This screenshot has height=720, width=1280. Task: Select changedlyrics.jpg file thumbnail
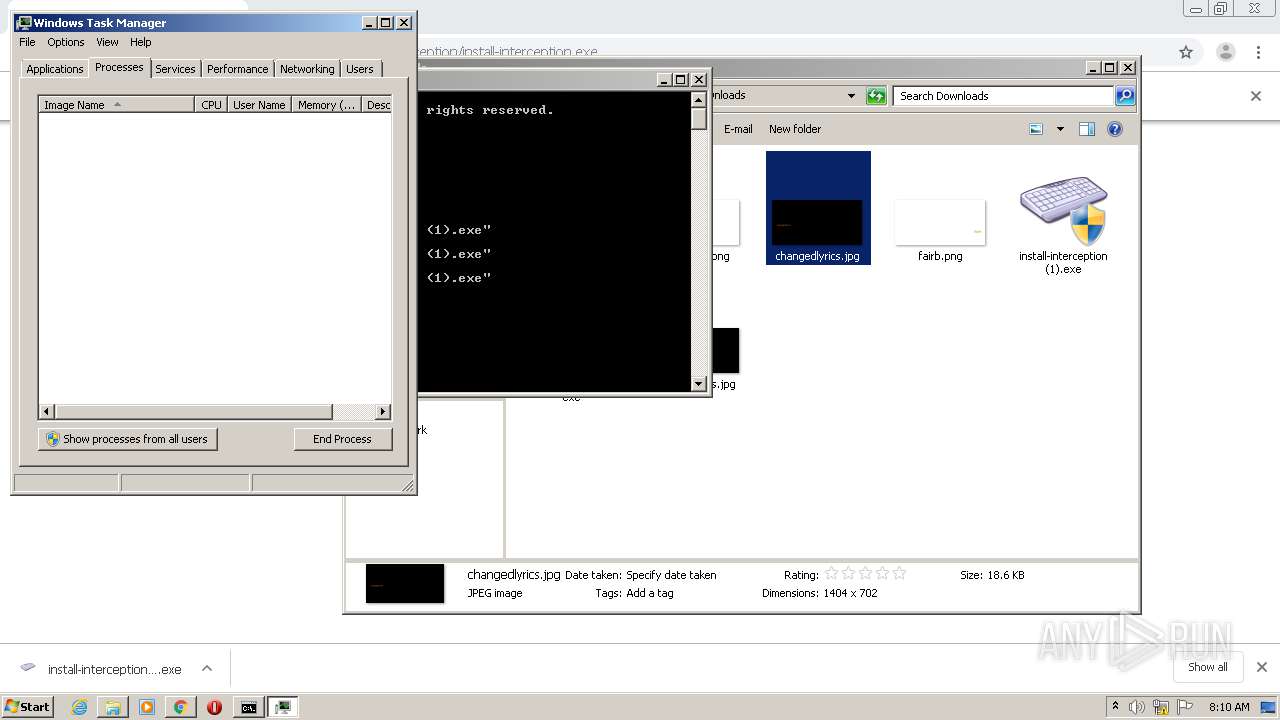click(x=818, y=208)
